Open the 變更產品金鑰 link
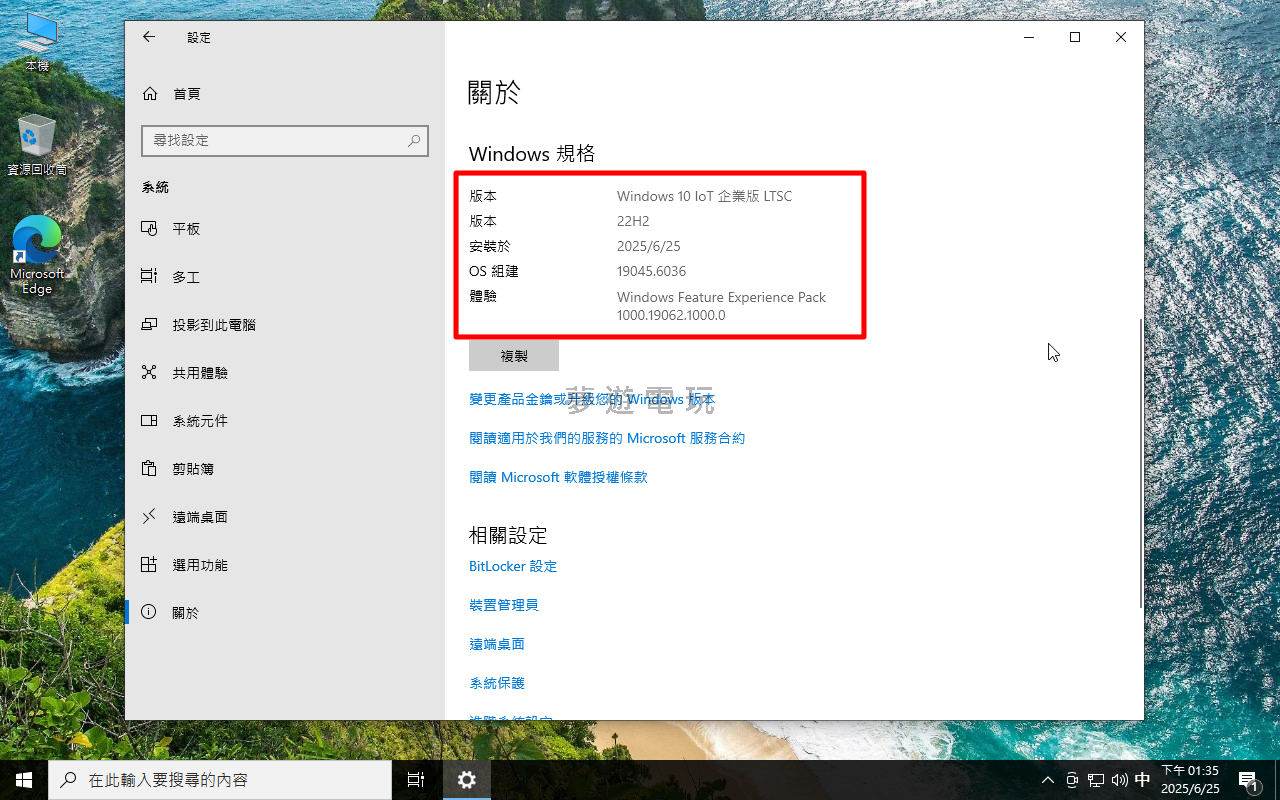Image resolution: width=1280 pixels, height=800 pixels. [592, 399]
